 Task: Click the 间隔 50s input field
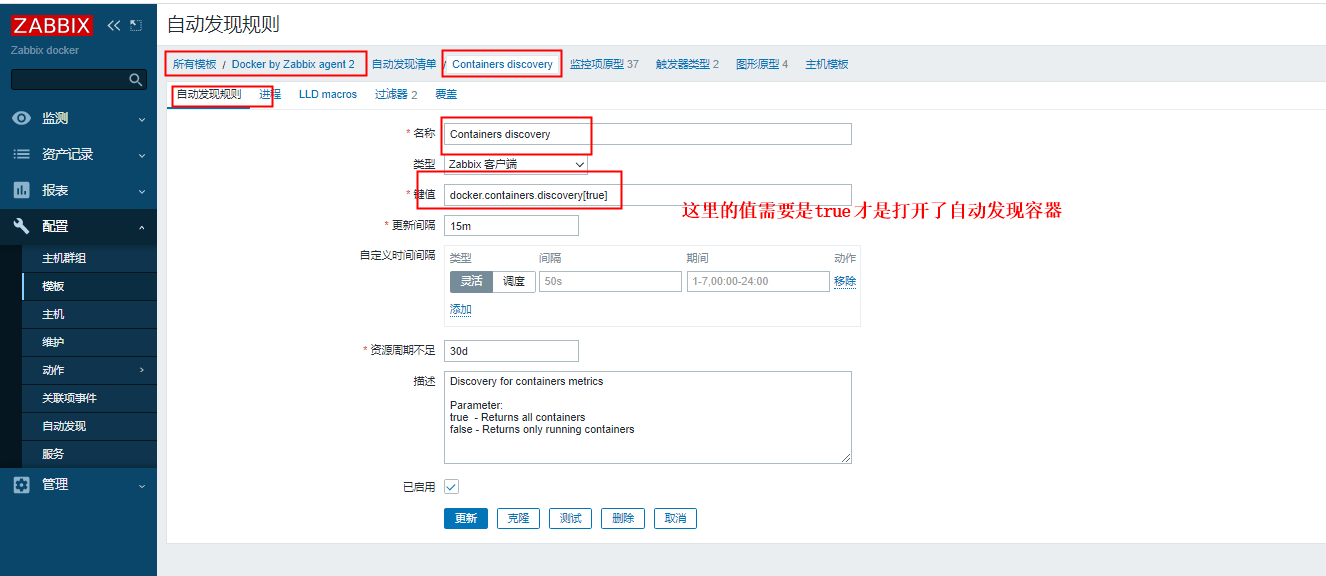[x=610, y=282]
